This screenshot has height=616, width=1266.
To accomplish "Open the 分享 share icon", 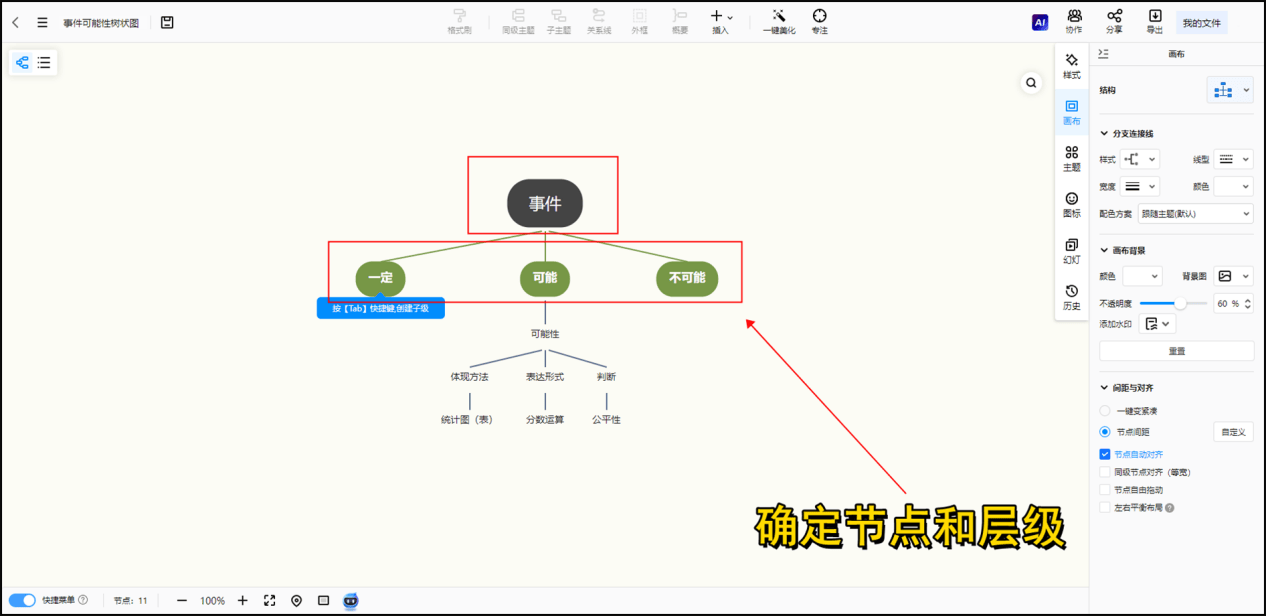I will point(1114,16).
